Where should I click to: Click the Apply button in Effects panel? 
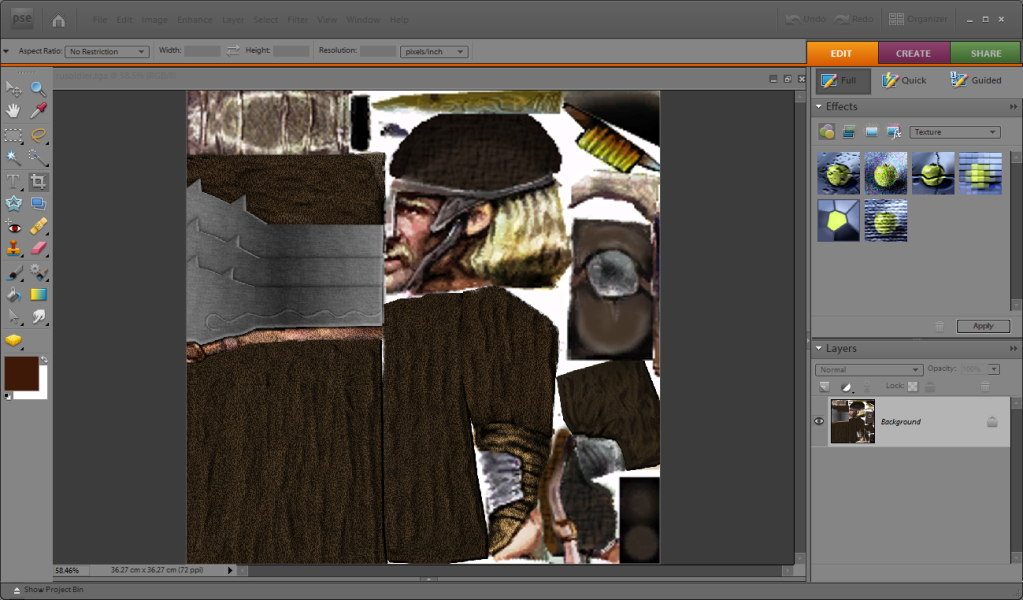coord(983,326)
